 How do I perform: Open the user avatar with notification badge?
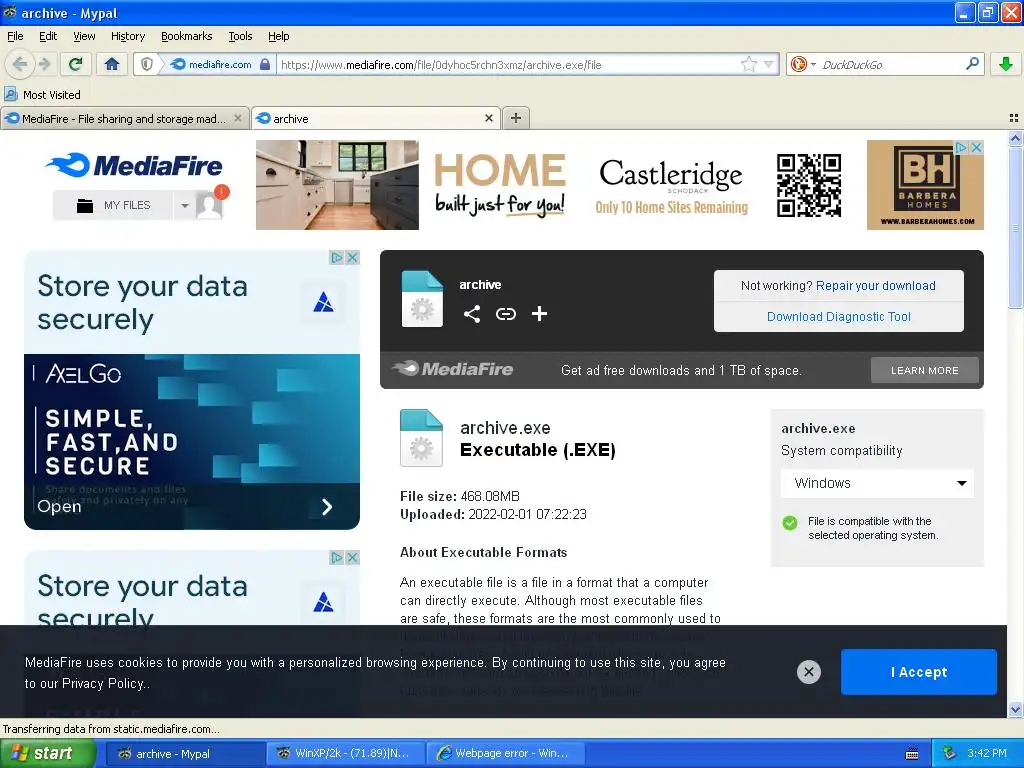[x=211, y=203]
